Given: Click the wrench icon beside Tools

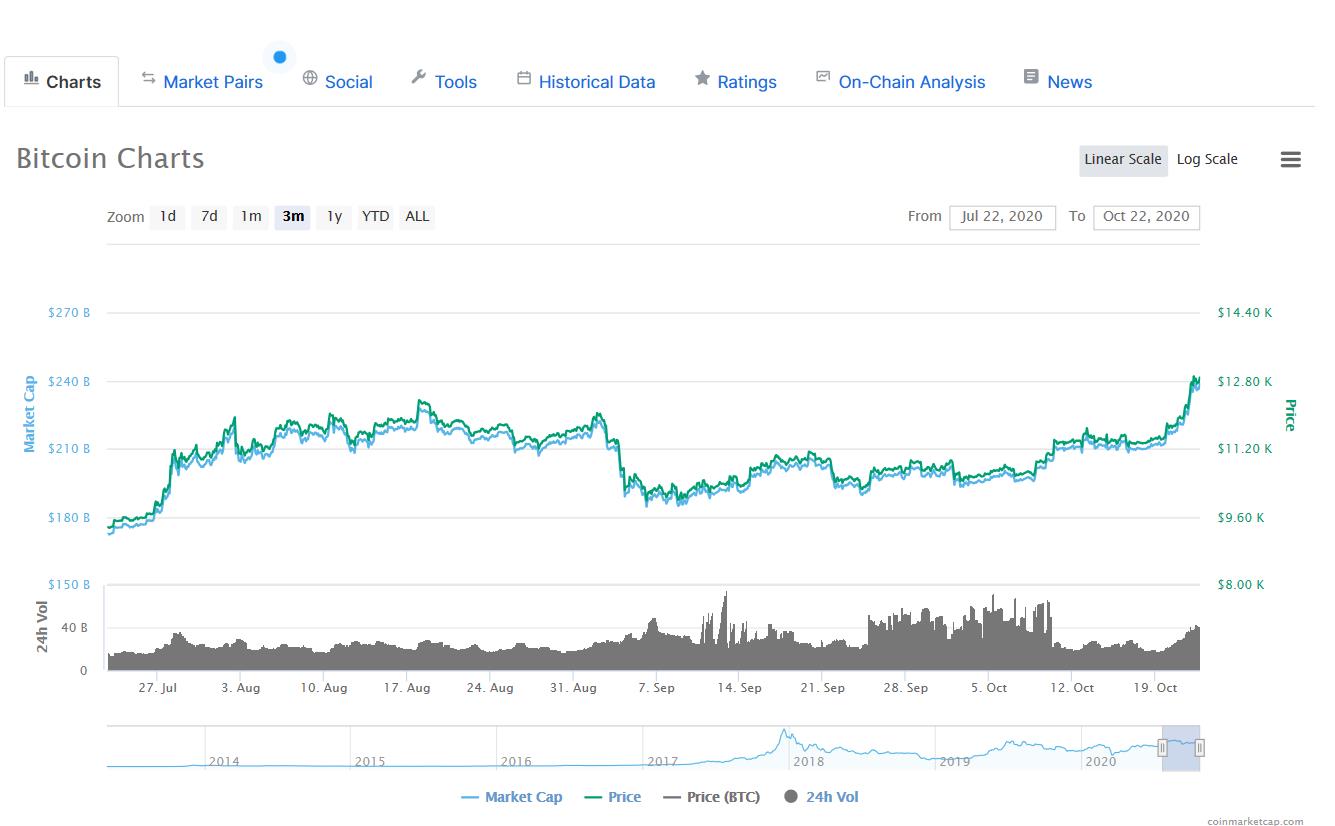Looking at the screenshot, I should [419, 78].
